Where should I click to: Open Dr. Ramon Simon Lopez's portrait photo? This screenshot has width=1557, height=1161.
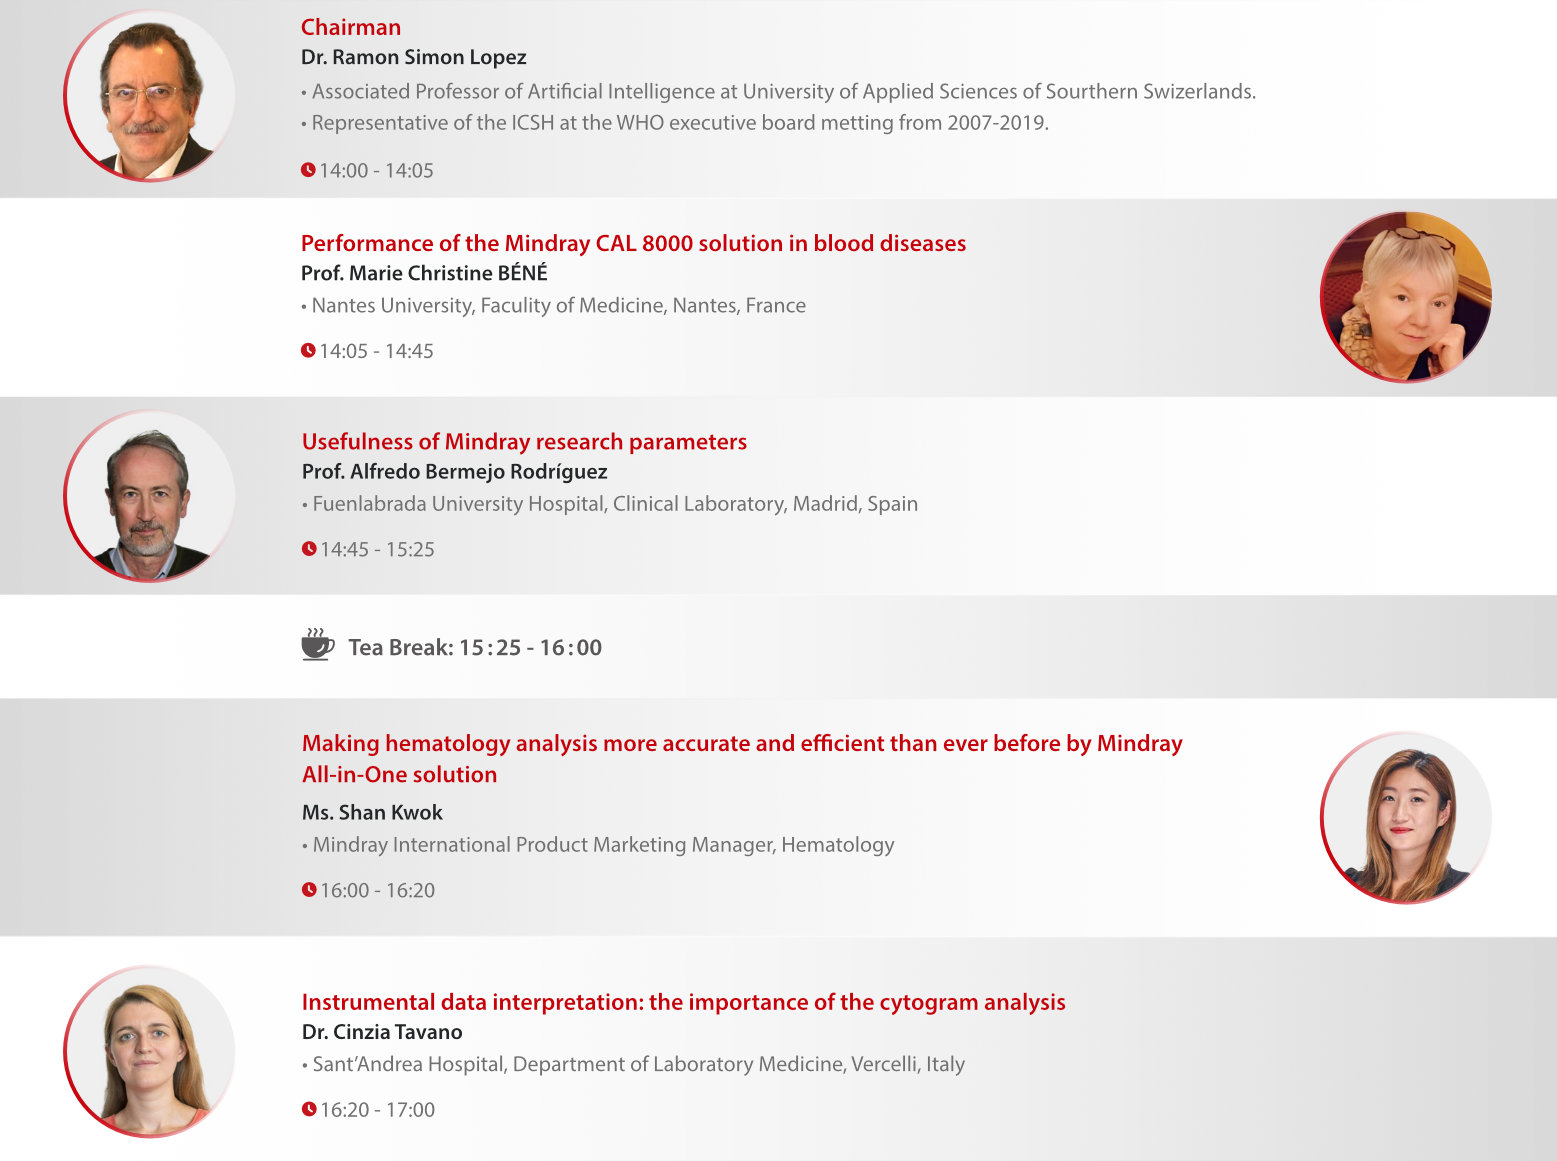click(150, 97)
